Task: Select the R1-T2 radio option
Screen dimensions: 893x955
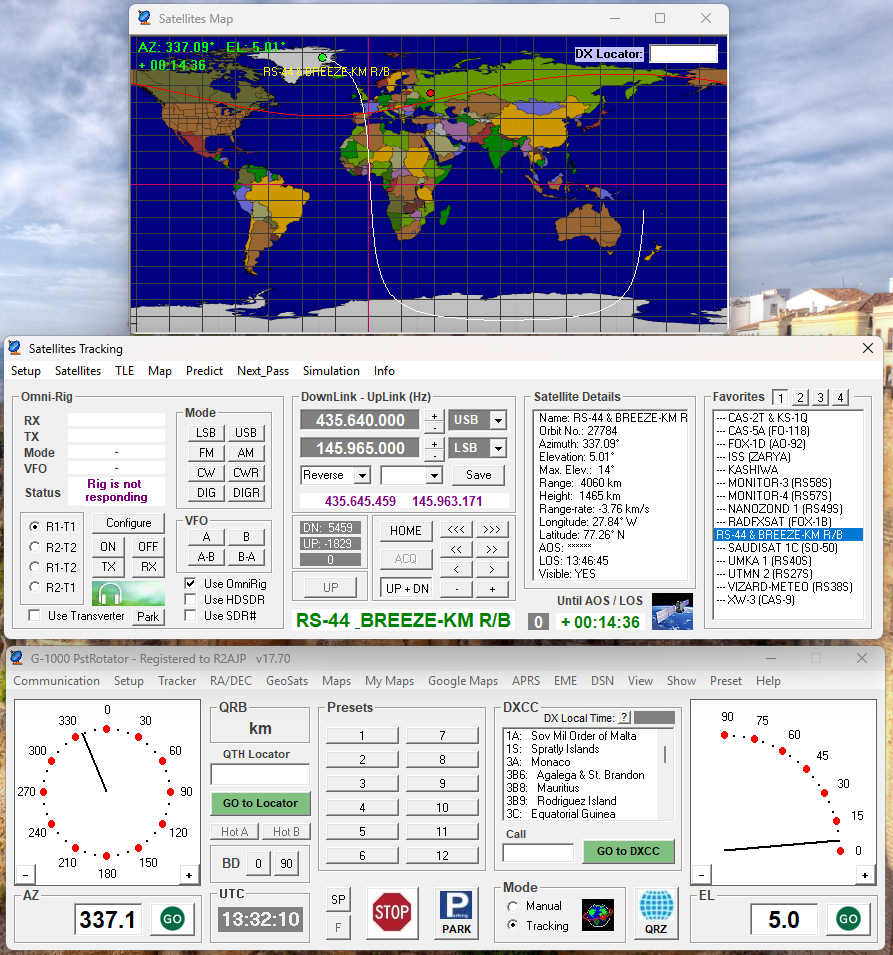Action: (x=35, y=567)
